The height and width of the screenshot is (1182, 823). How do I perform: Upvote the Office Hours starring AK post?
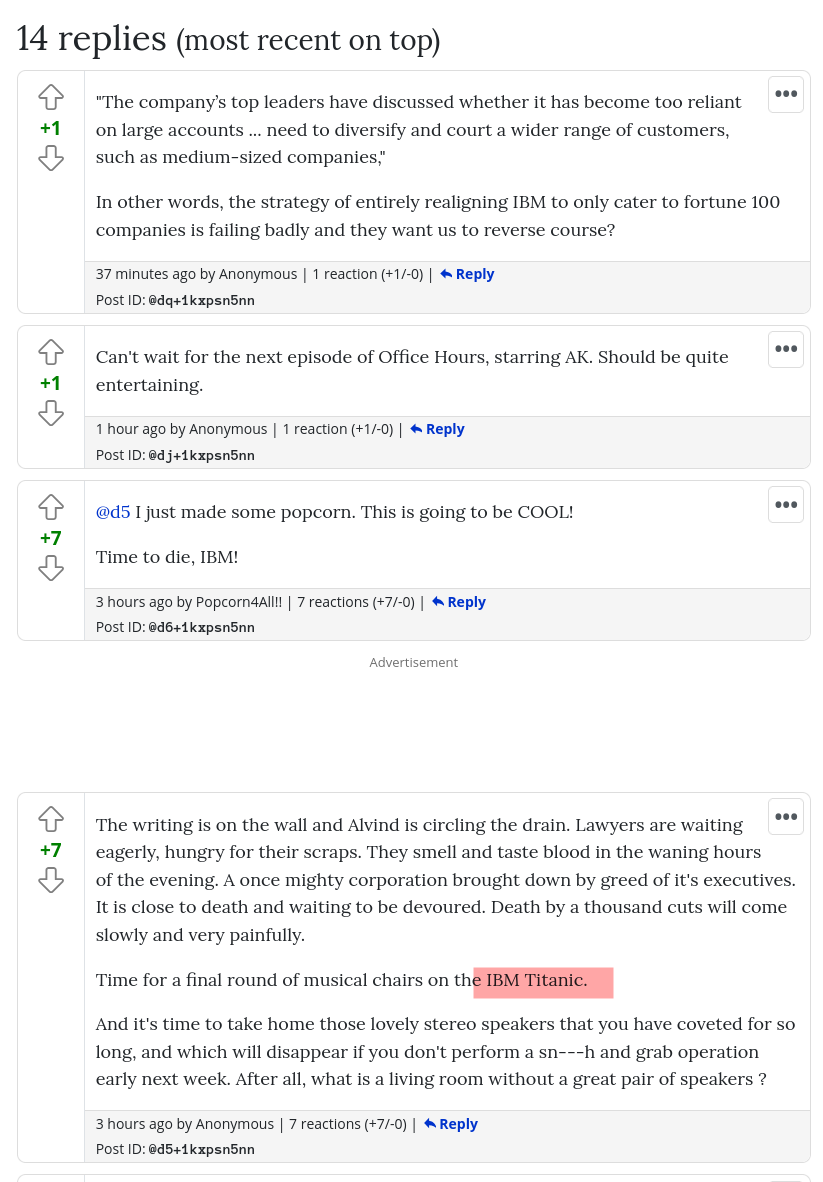tap(50, 352)
